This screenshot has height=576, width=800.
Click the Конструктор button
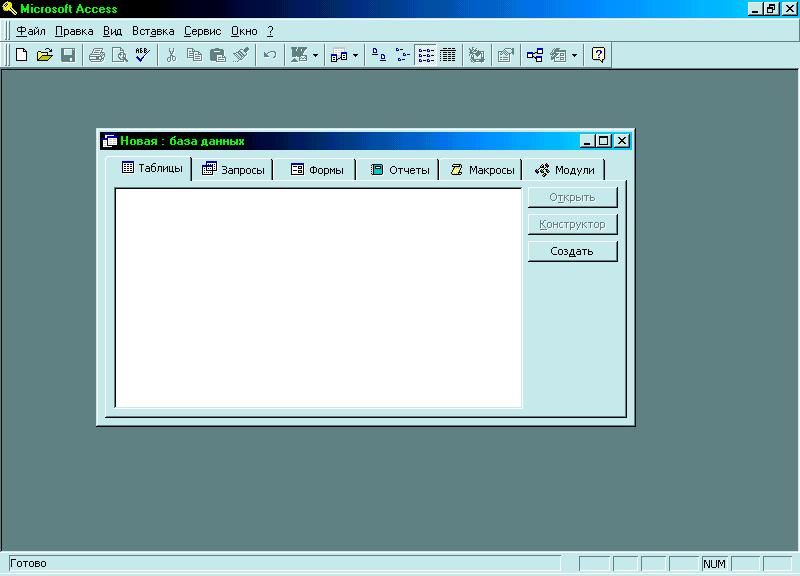tap(572, 224)
